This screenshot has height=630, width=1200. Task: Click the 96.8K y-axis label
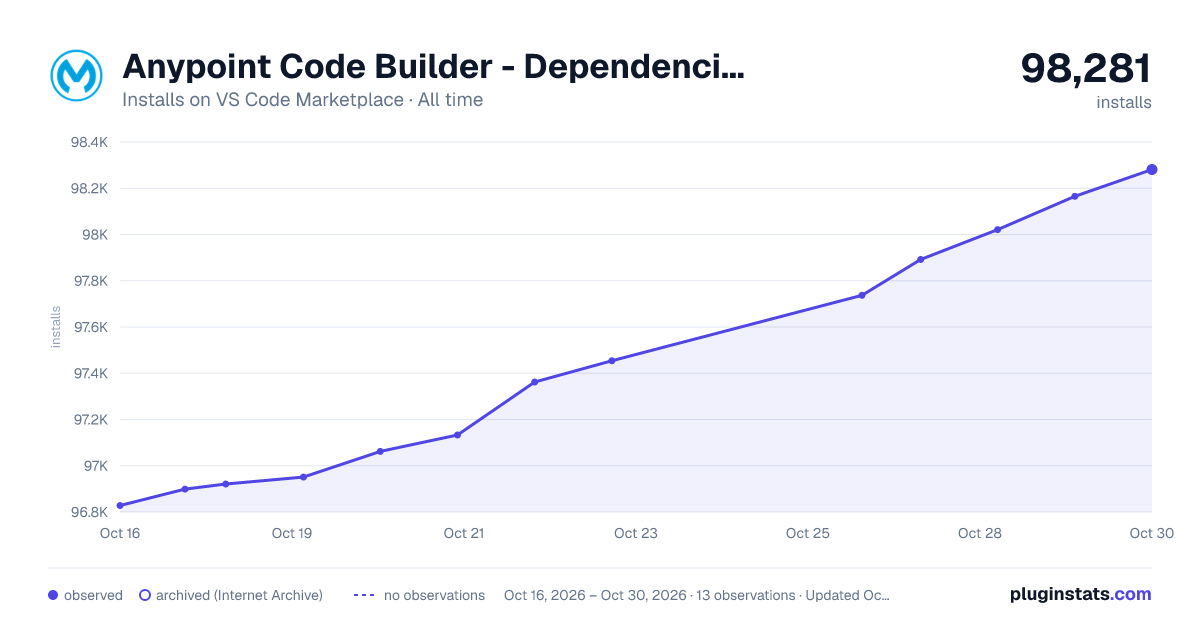(89, 512)
